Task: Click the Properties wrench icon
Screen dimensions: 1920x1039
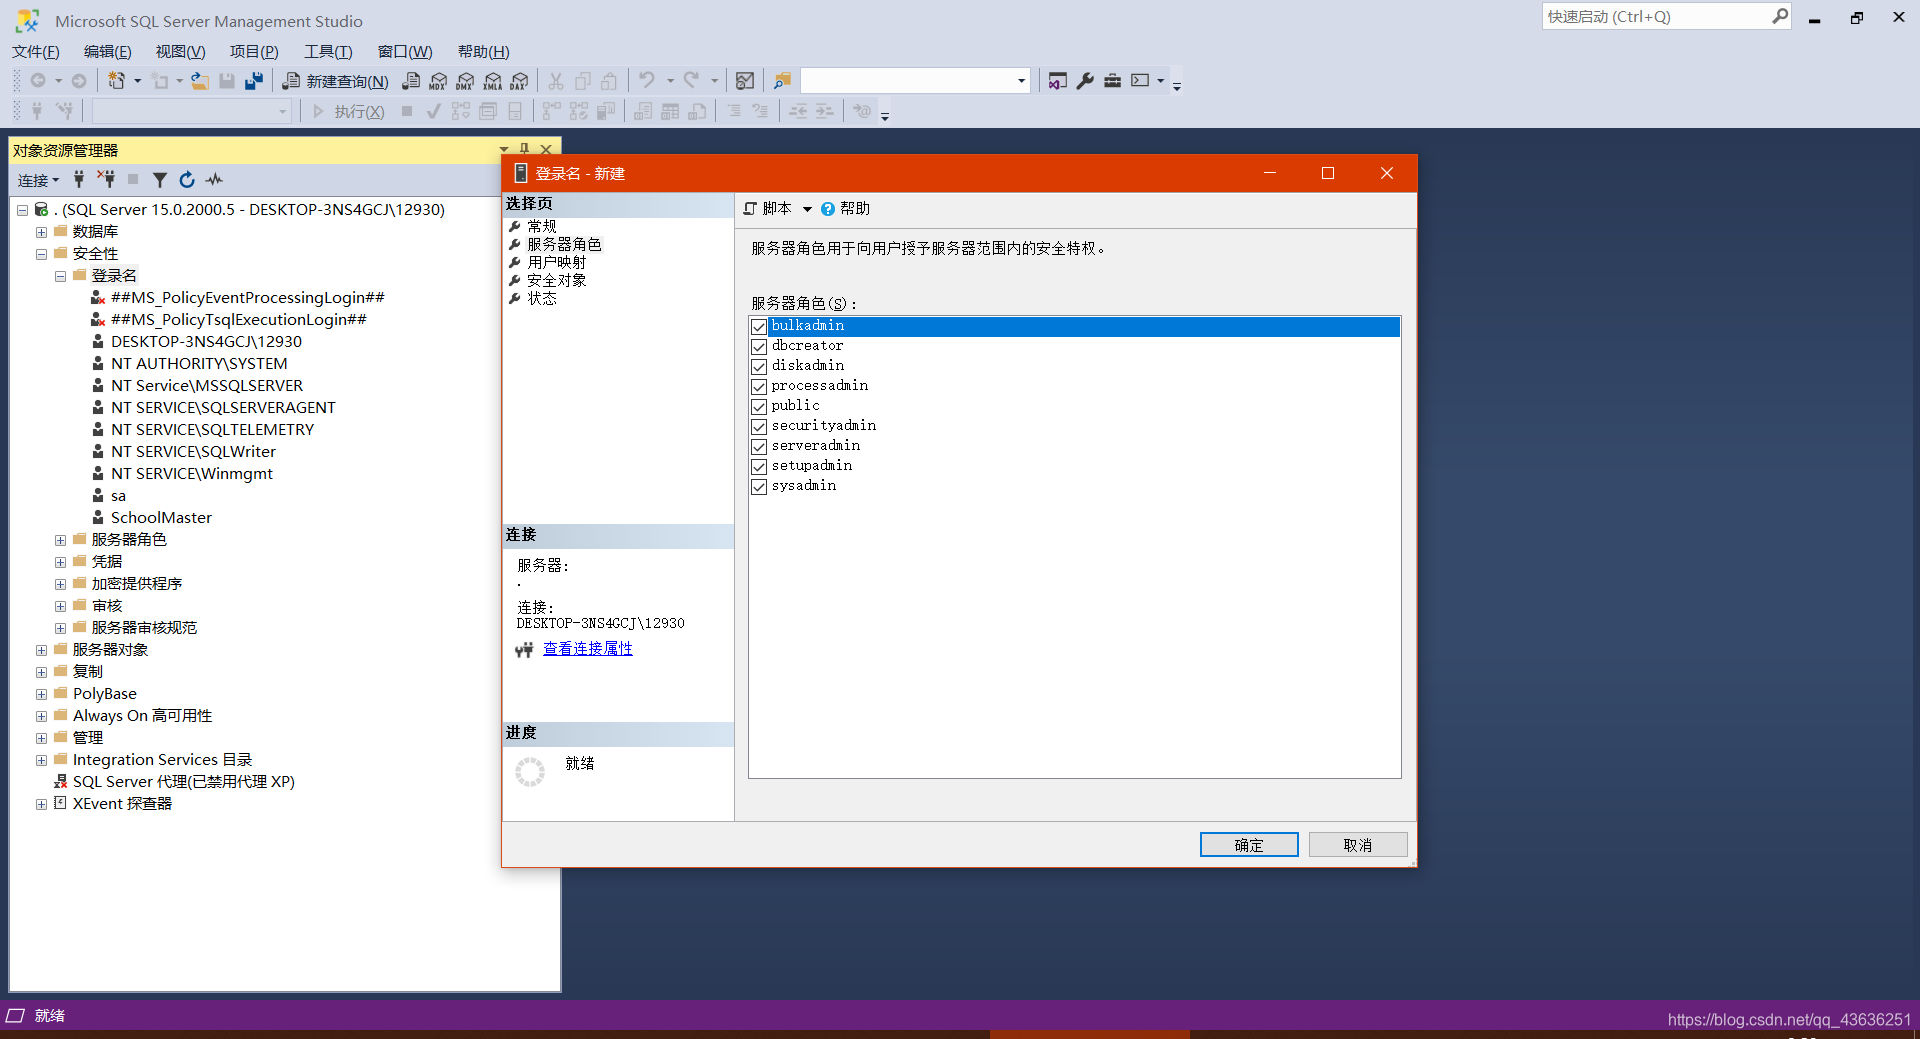Action: [1085, 81]
